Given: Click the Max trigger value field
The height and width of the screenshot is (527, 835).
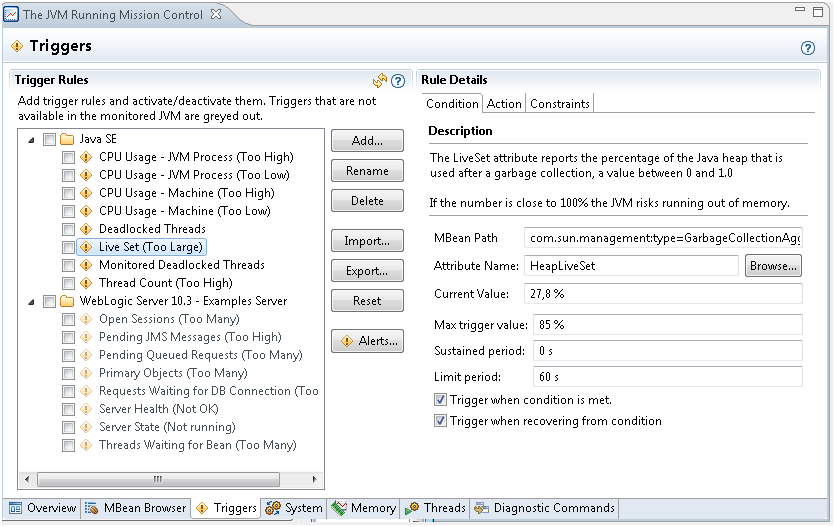Looking at the screenshot, I should click(663, 325).
